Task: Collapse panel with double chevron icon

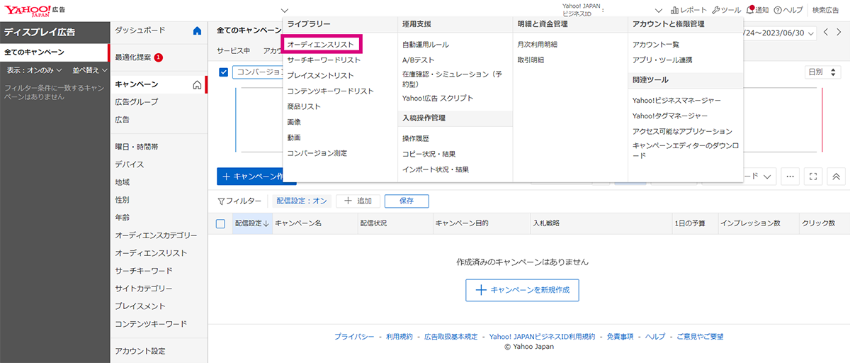Action: (x=836, y=177)
